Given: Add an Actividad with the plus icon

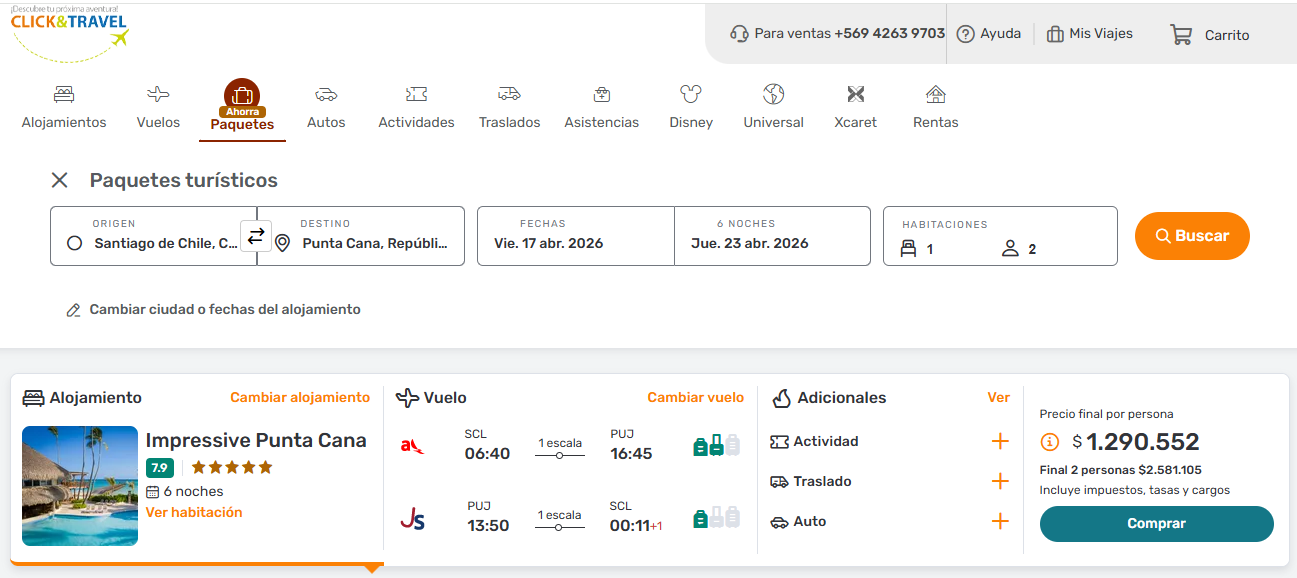Looking at the screenshot, I should pyautogui.click(x=1000, y=442).
